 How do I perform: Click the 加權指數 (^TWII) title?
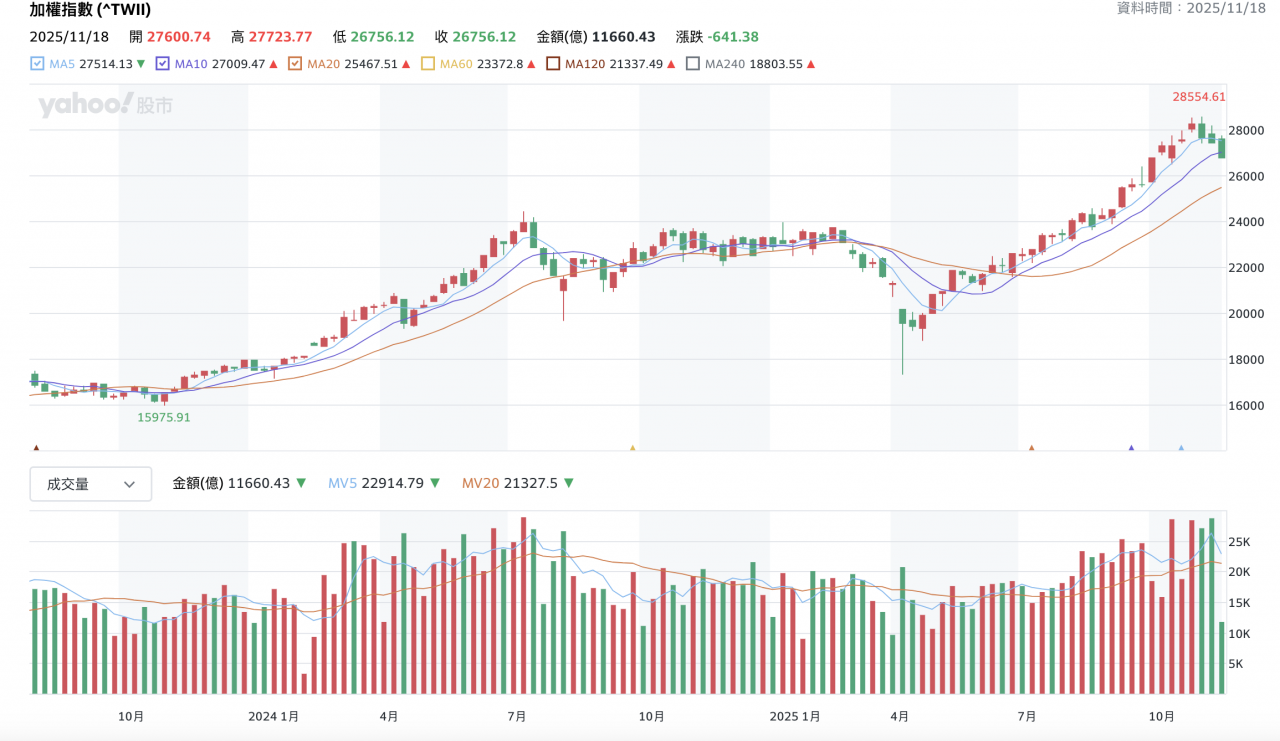pyautogui.click(x=90, y=10)
